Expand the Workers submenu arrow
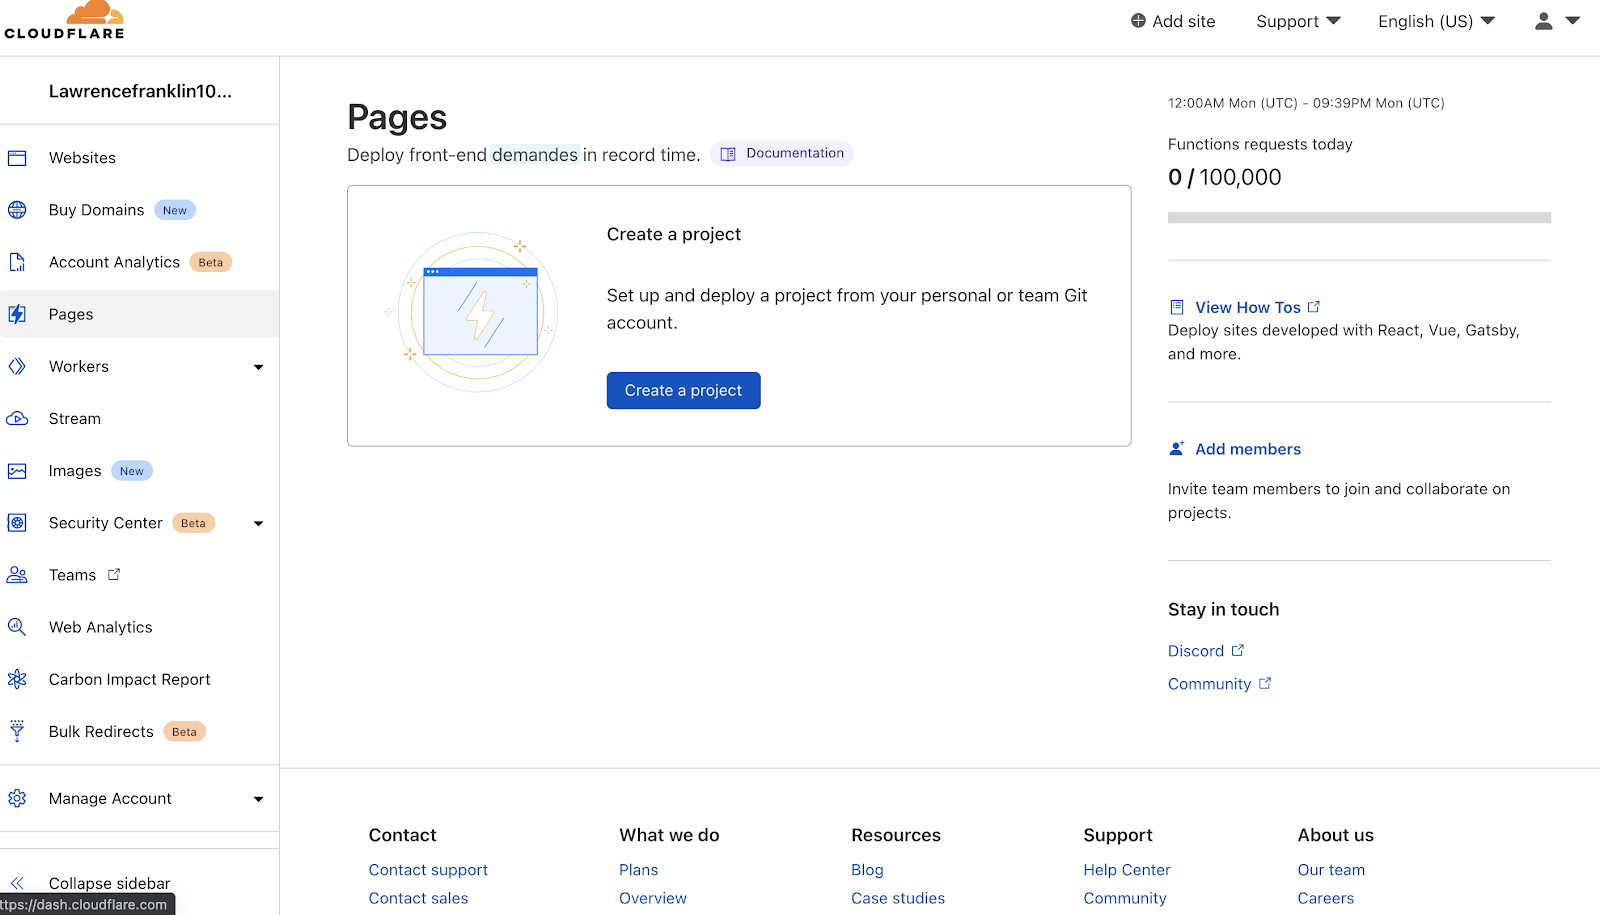Image resolution: width=1600 pixels, height=915 pixels. tap(259, 367)
